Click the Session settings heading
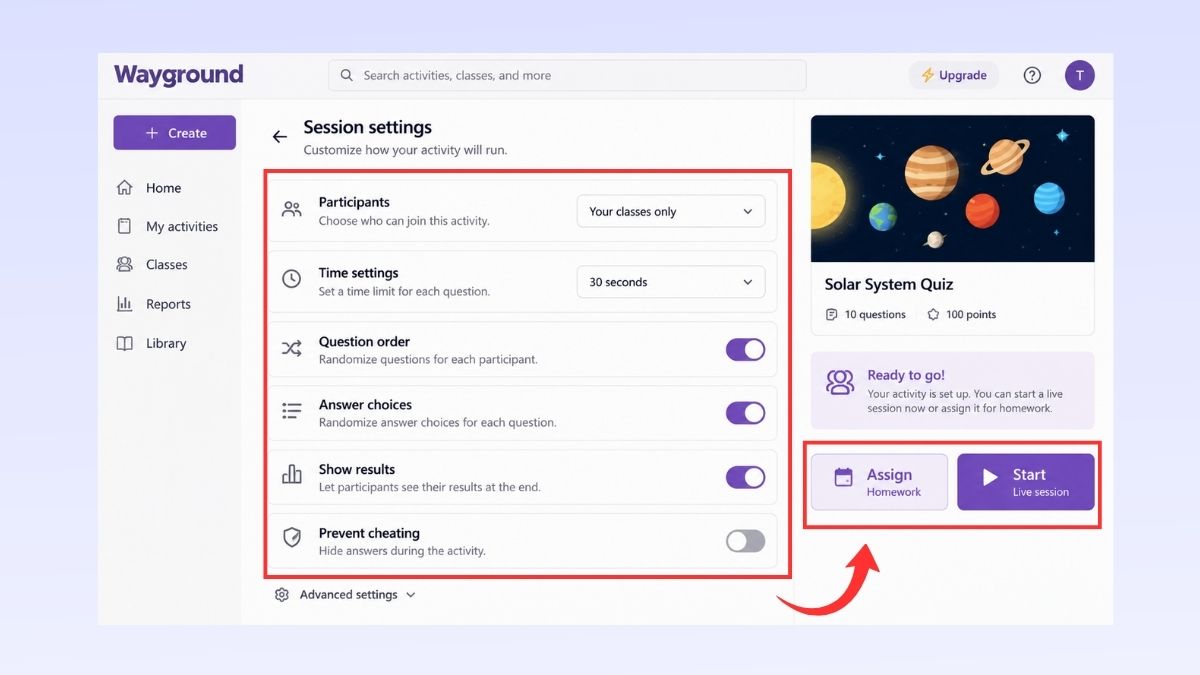 368,127
